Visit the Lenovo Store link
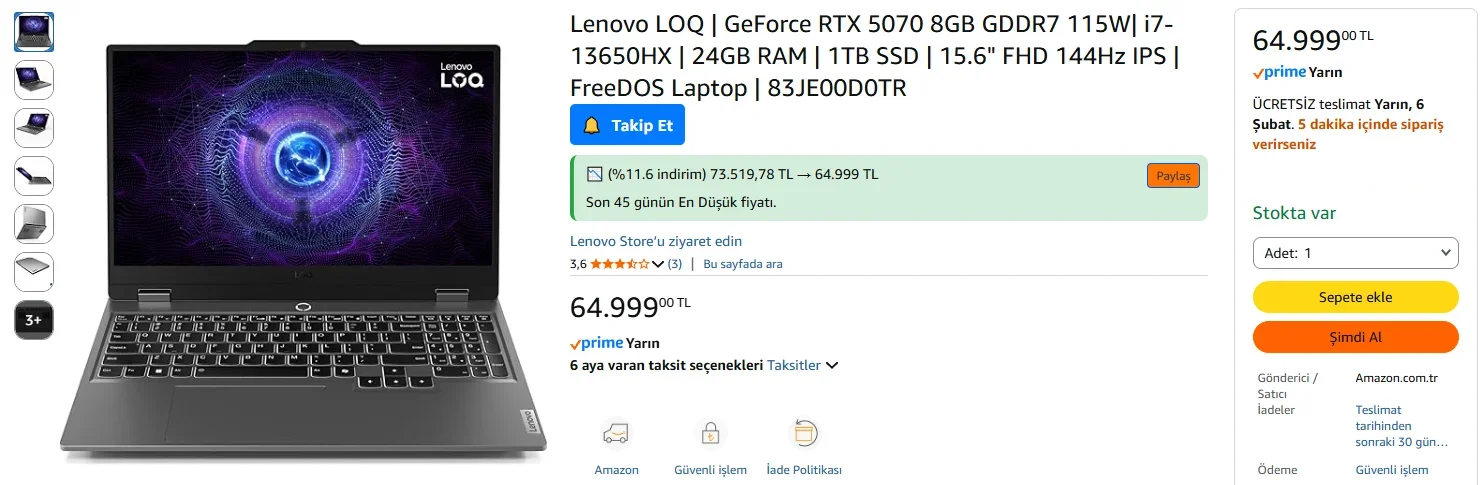 pos(656,241)
